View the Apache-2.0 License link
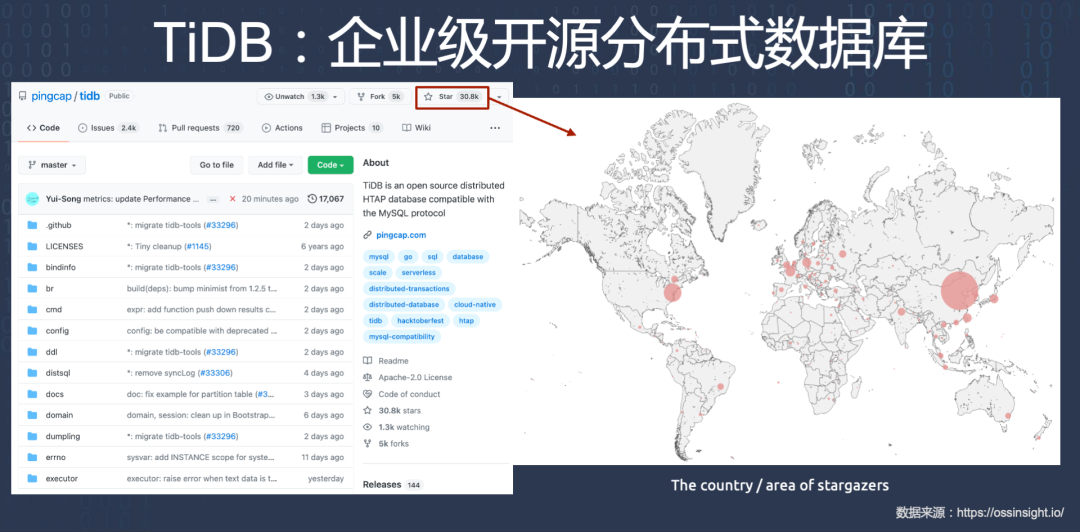1080x532 pixels. pos(408,378)
